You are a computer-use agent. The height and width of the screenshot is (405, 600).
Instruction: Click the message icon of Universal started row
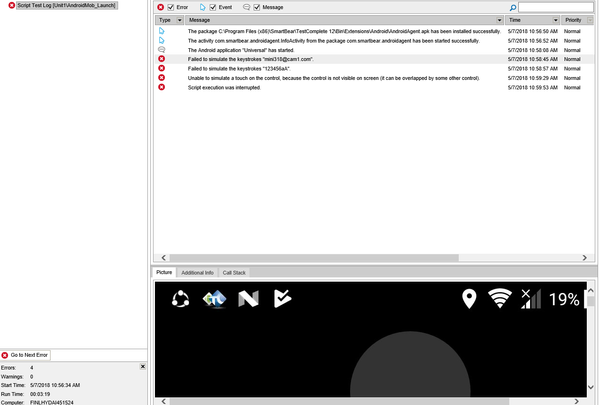click(161, 50)
